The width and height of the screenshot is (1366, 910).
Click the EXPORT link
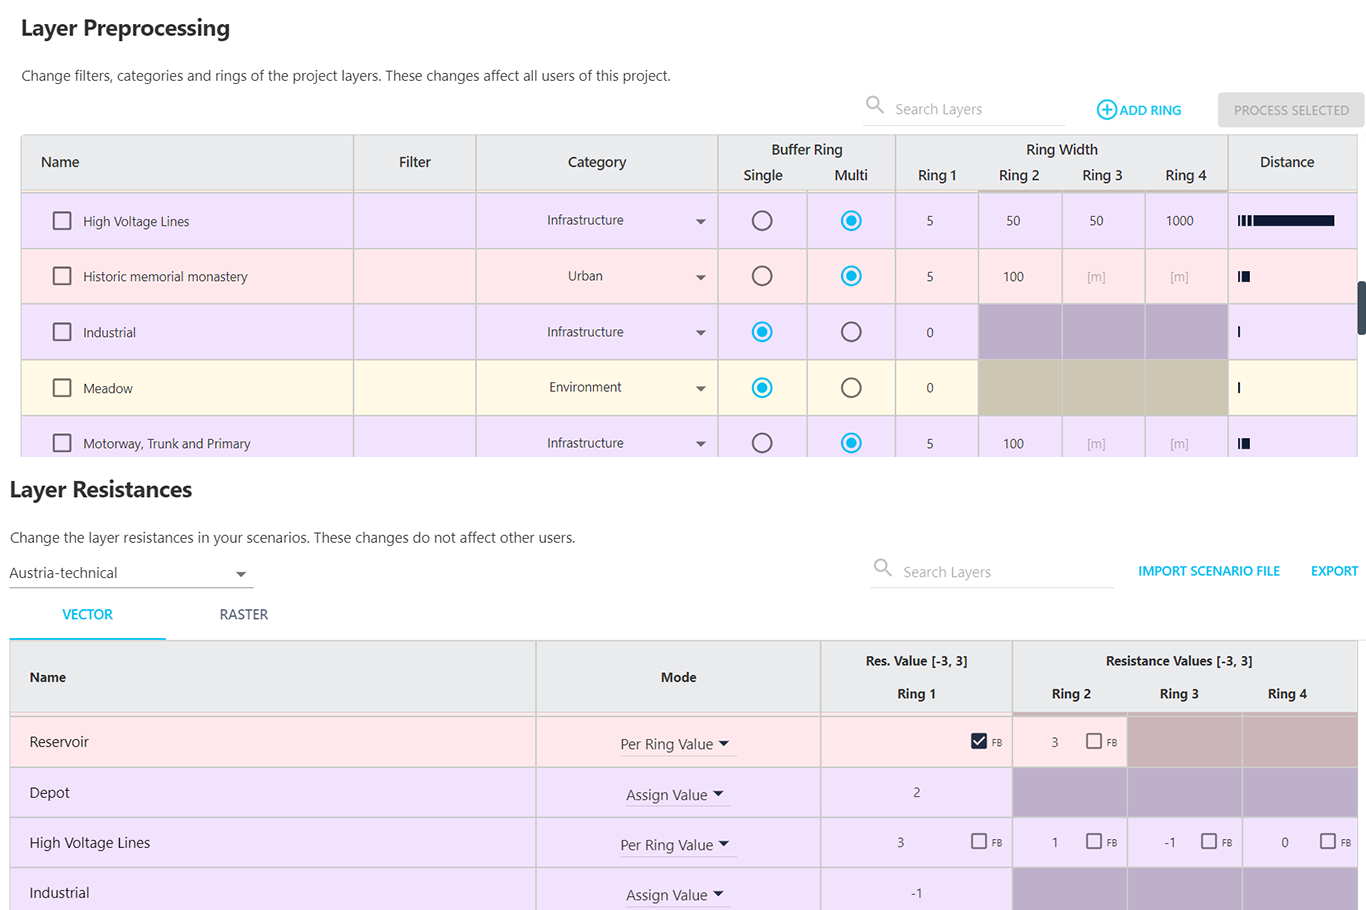(x=1334, y=570)
